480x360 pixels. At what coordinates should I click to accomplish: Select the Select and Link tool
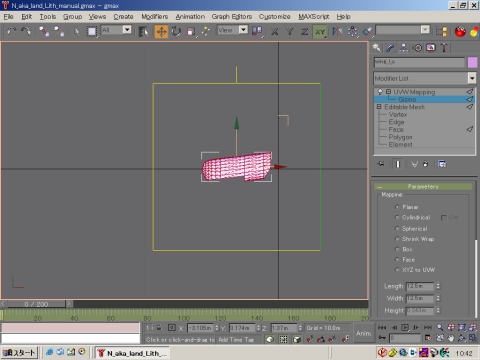point(44,32)
